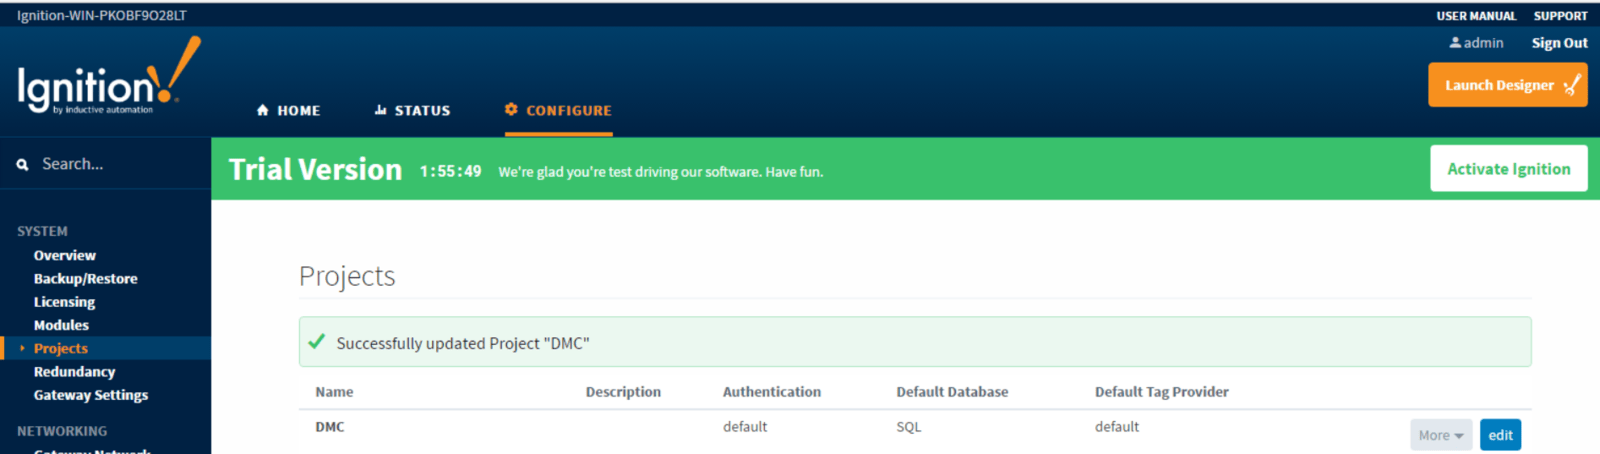The image size is (1600, 454).
Task: Open Redundancy settings
Action: (74, 372)
